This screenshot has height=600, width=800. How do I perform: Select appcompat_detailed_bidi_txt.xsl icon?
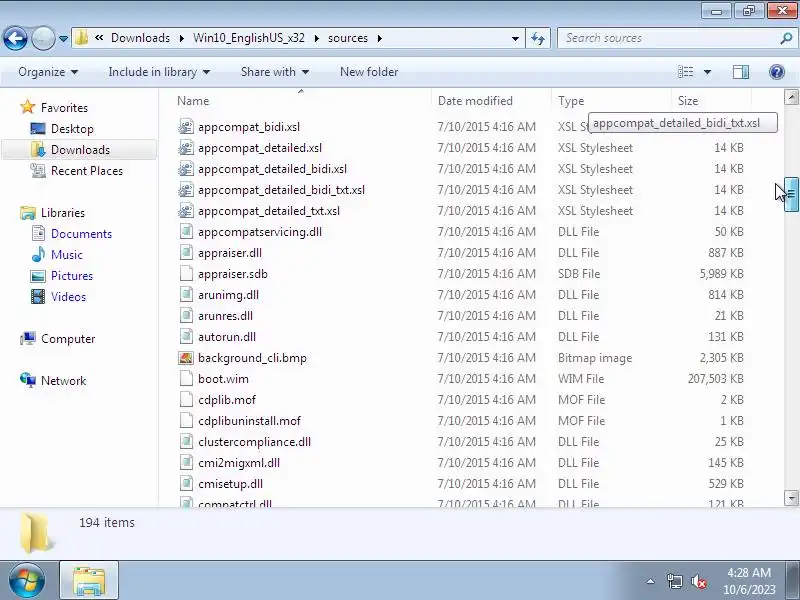pyautogui.click(x=186, y=190)
